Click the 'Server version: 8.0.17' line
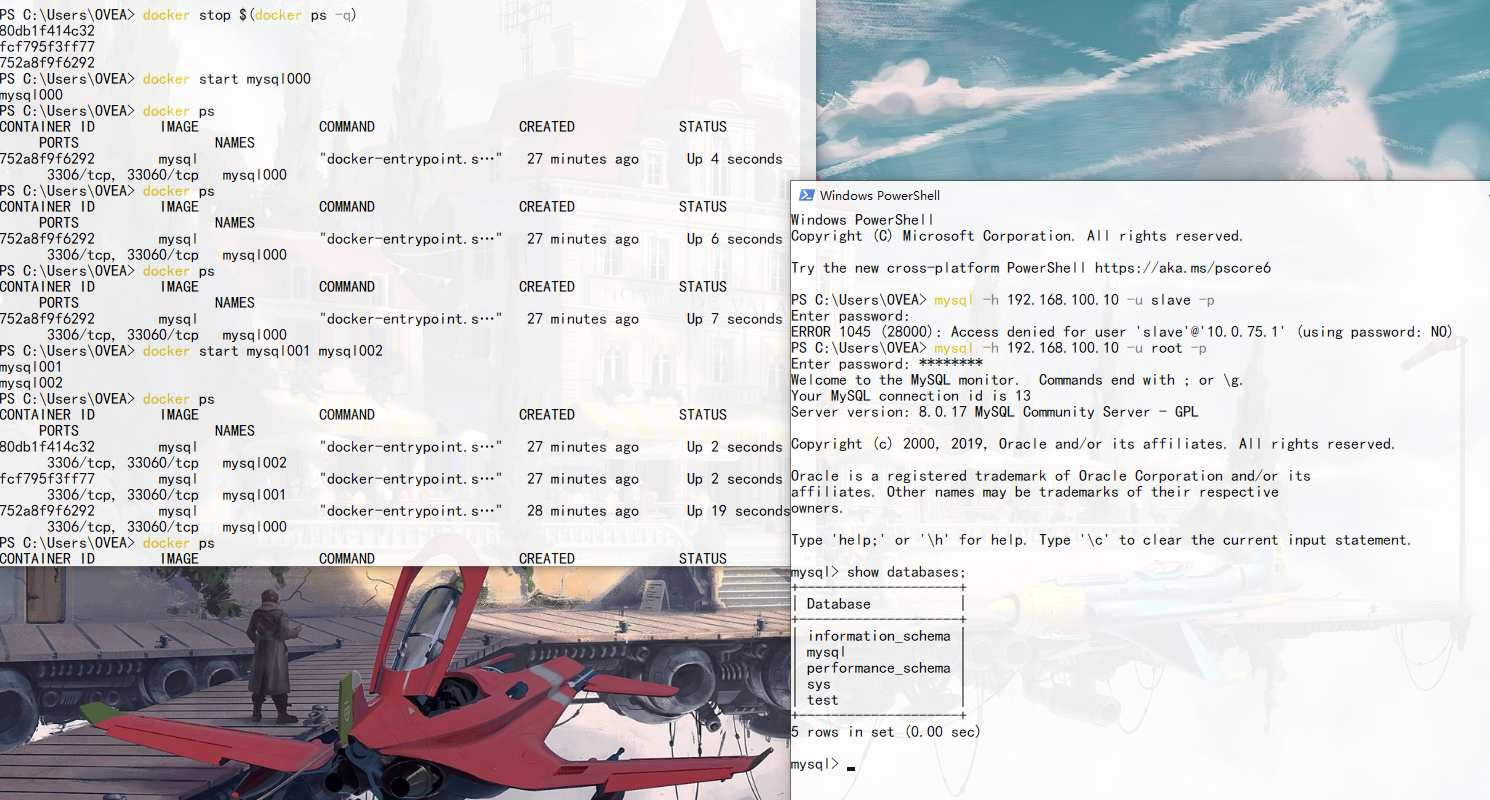 pos(995,412)
